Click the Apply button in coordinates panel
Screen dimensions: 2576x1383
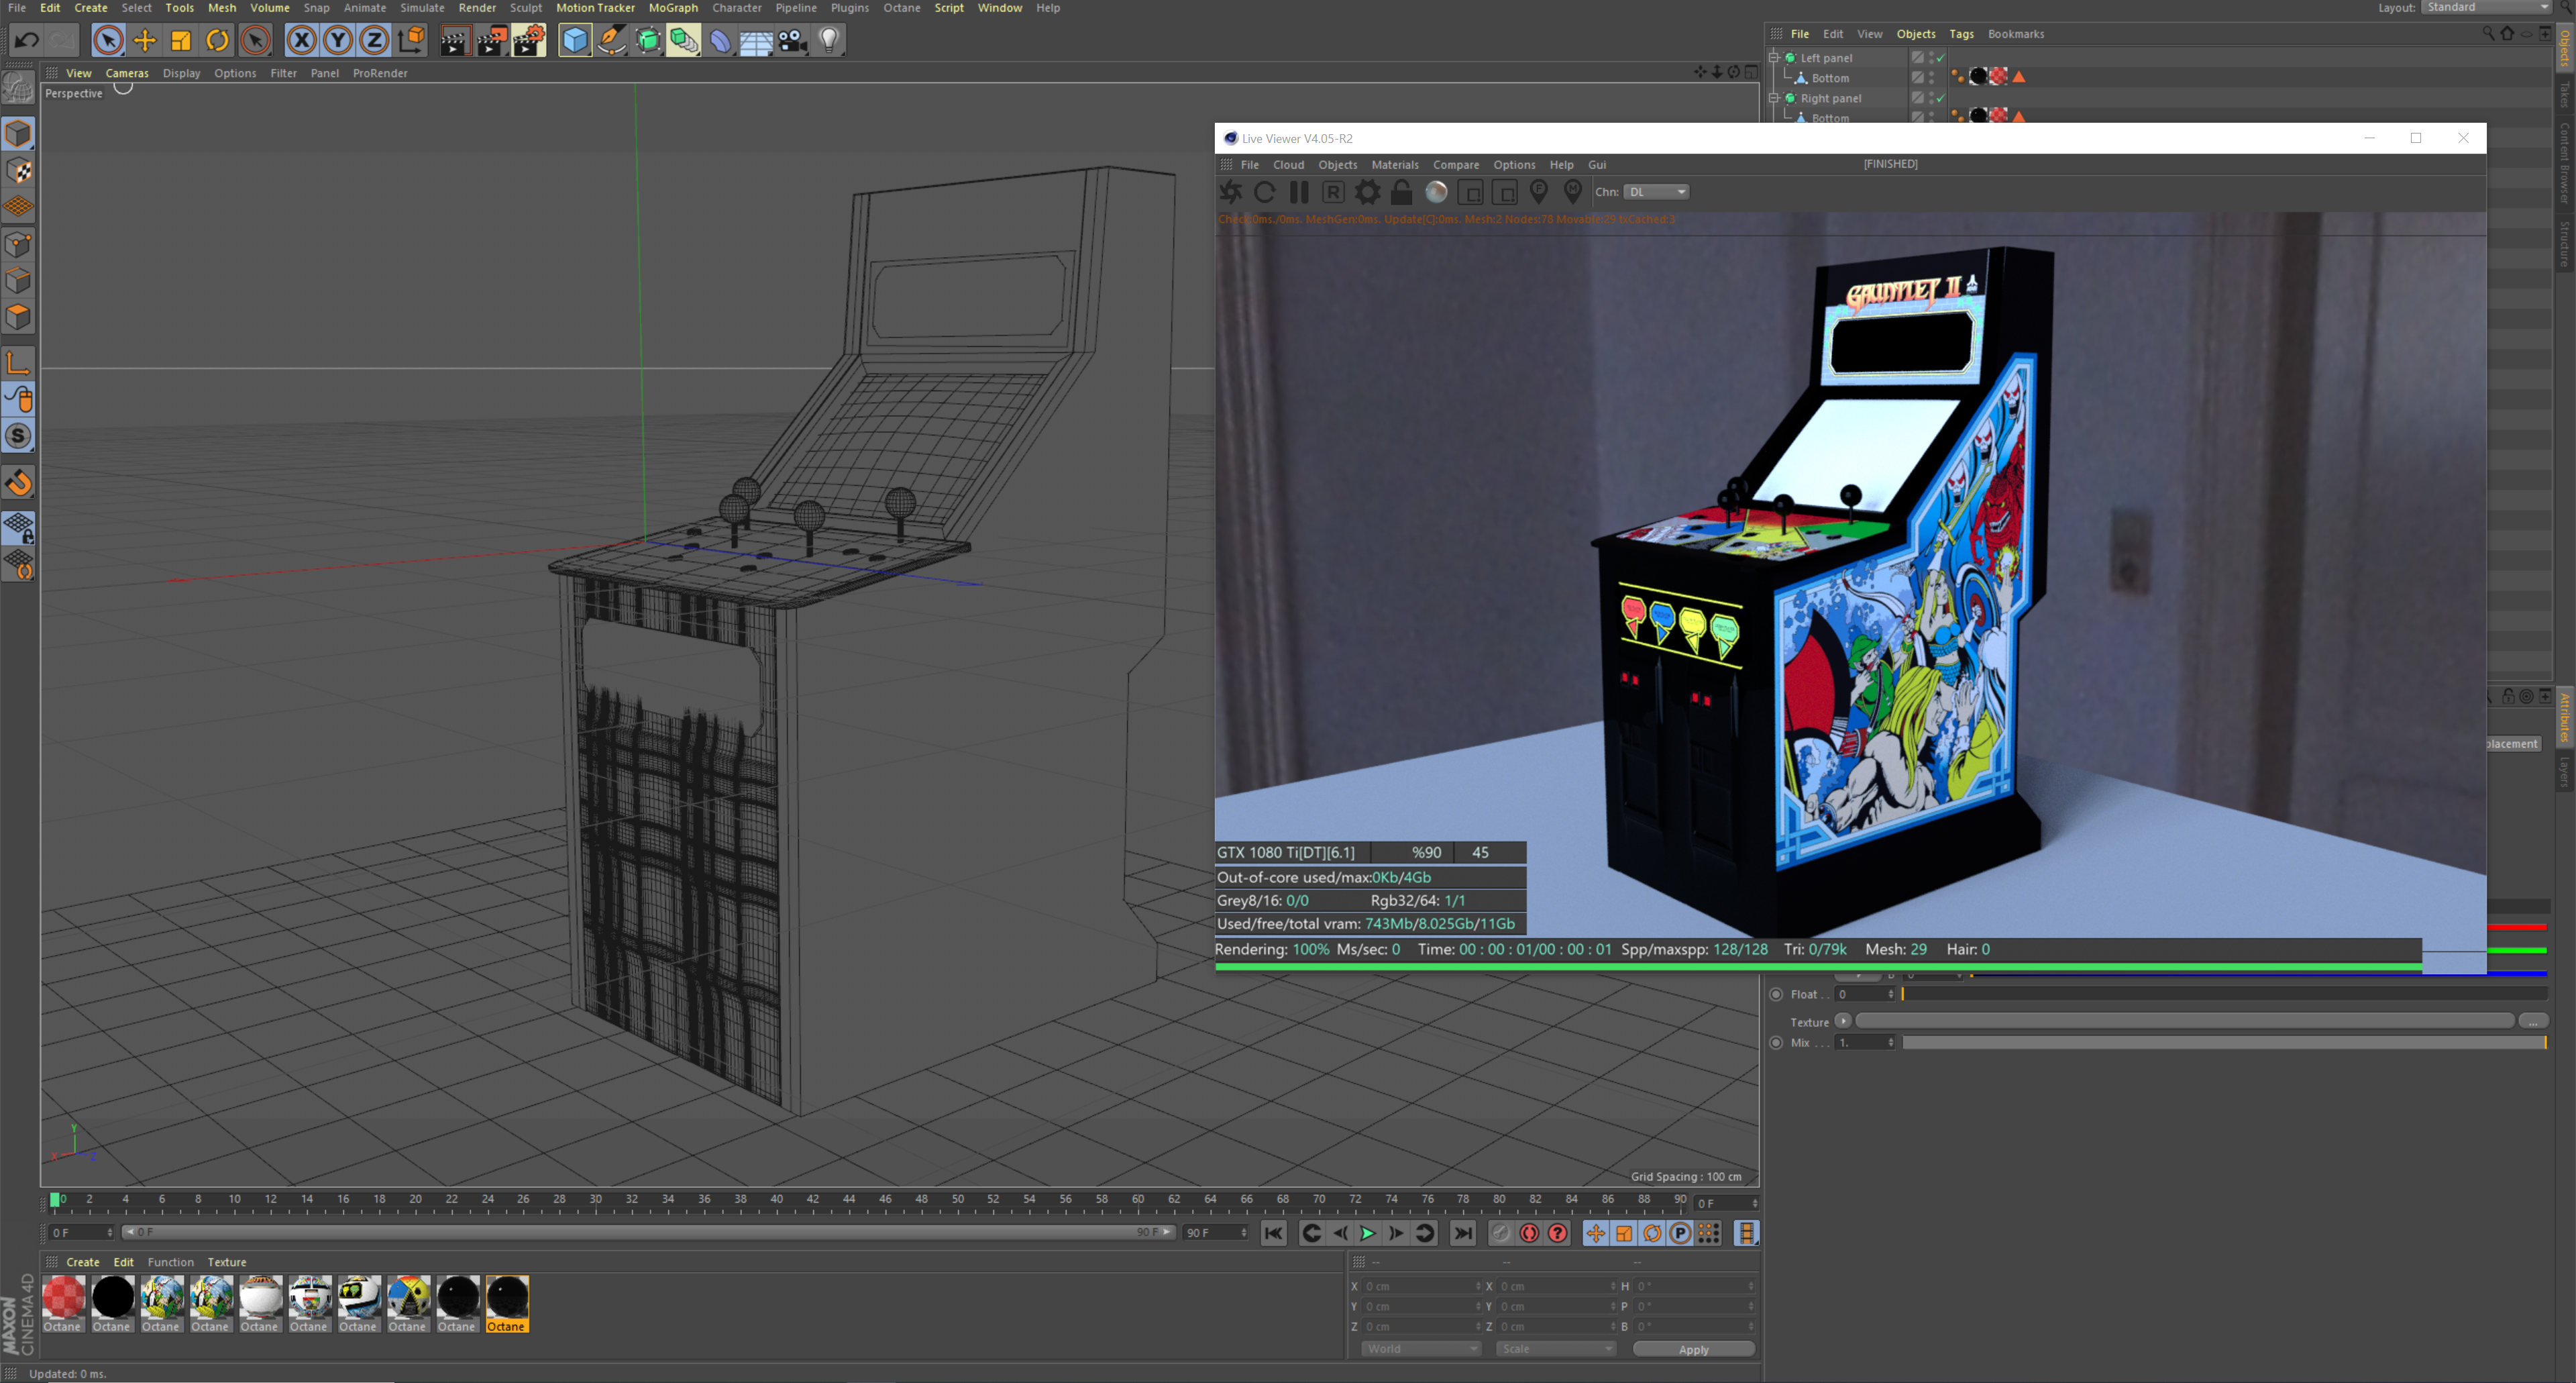coord(1693,1349)
